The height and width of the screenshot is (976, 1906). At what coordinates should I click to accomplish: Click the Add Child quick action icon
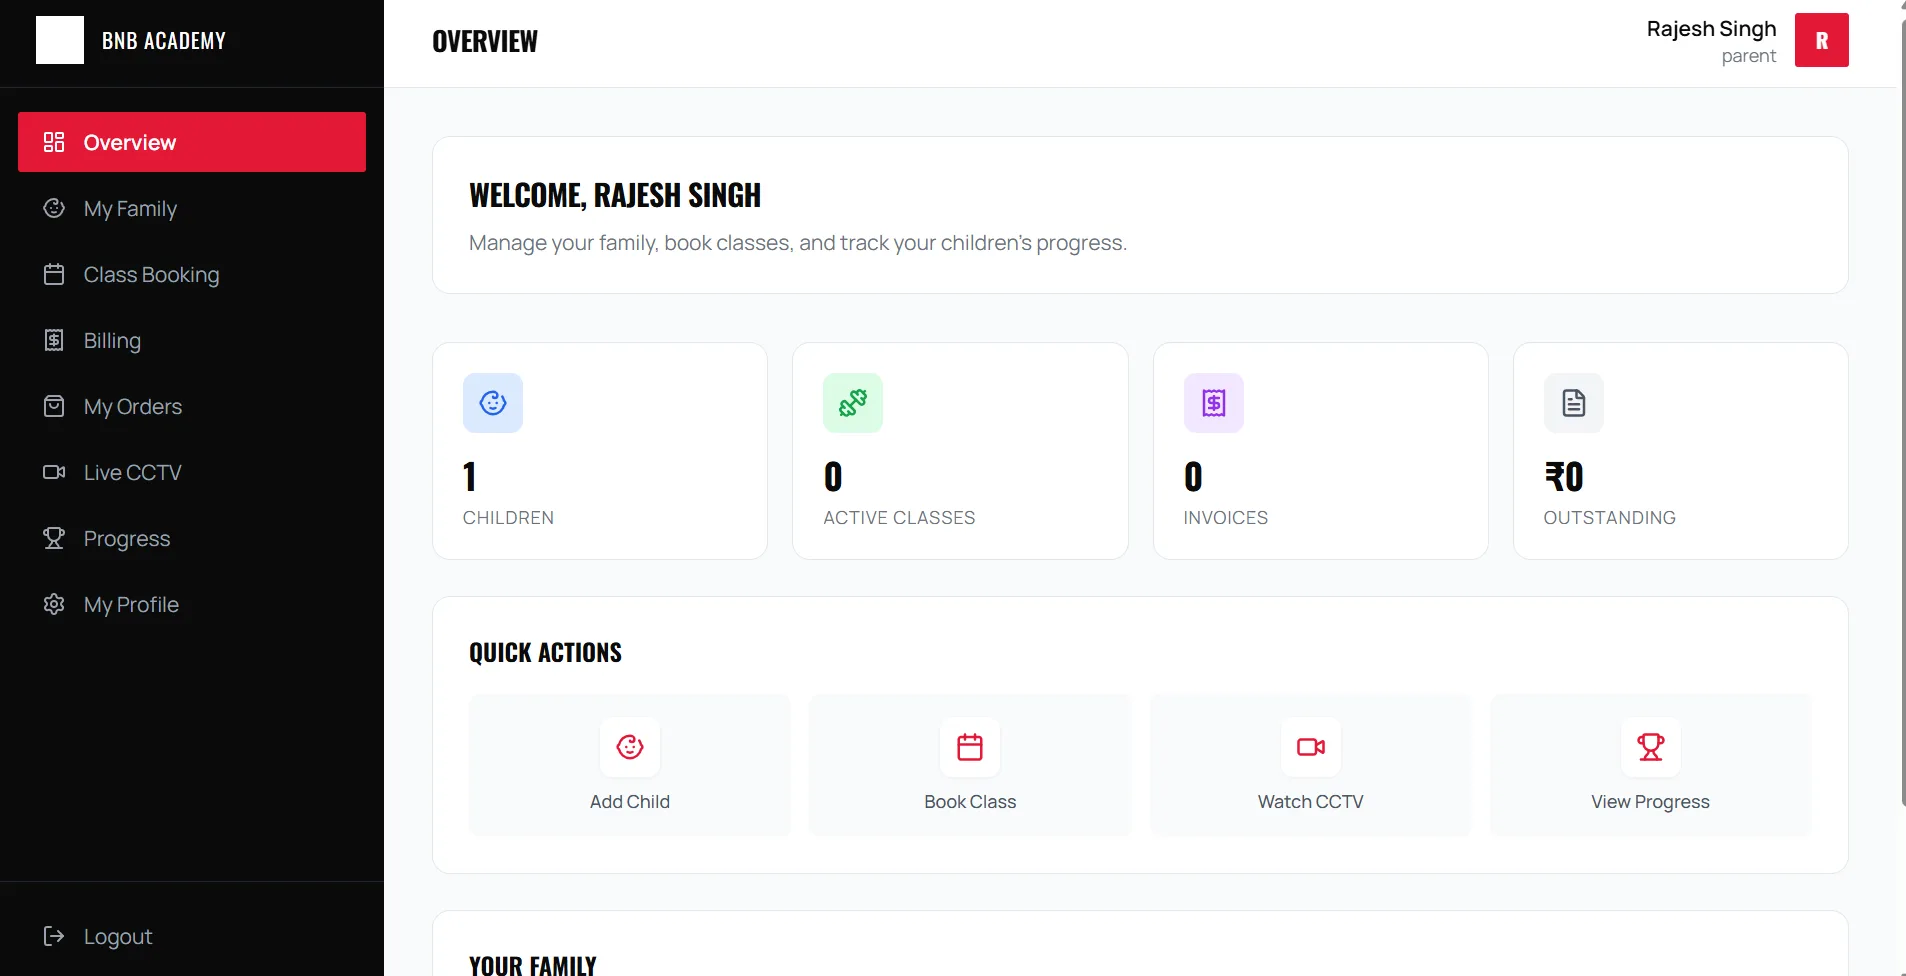pyautogui.click(x=629, y=747)
